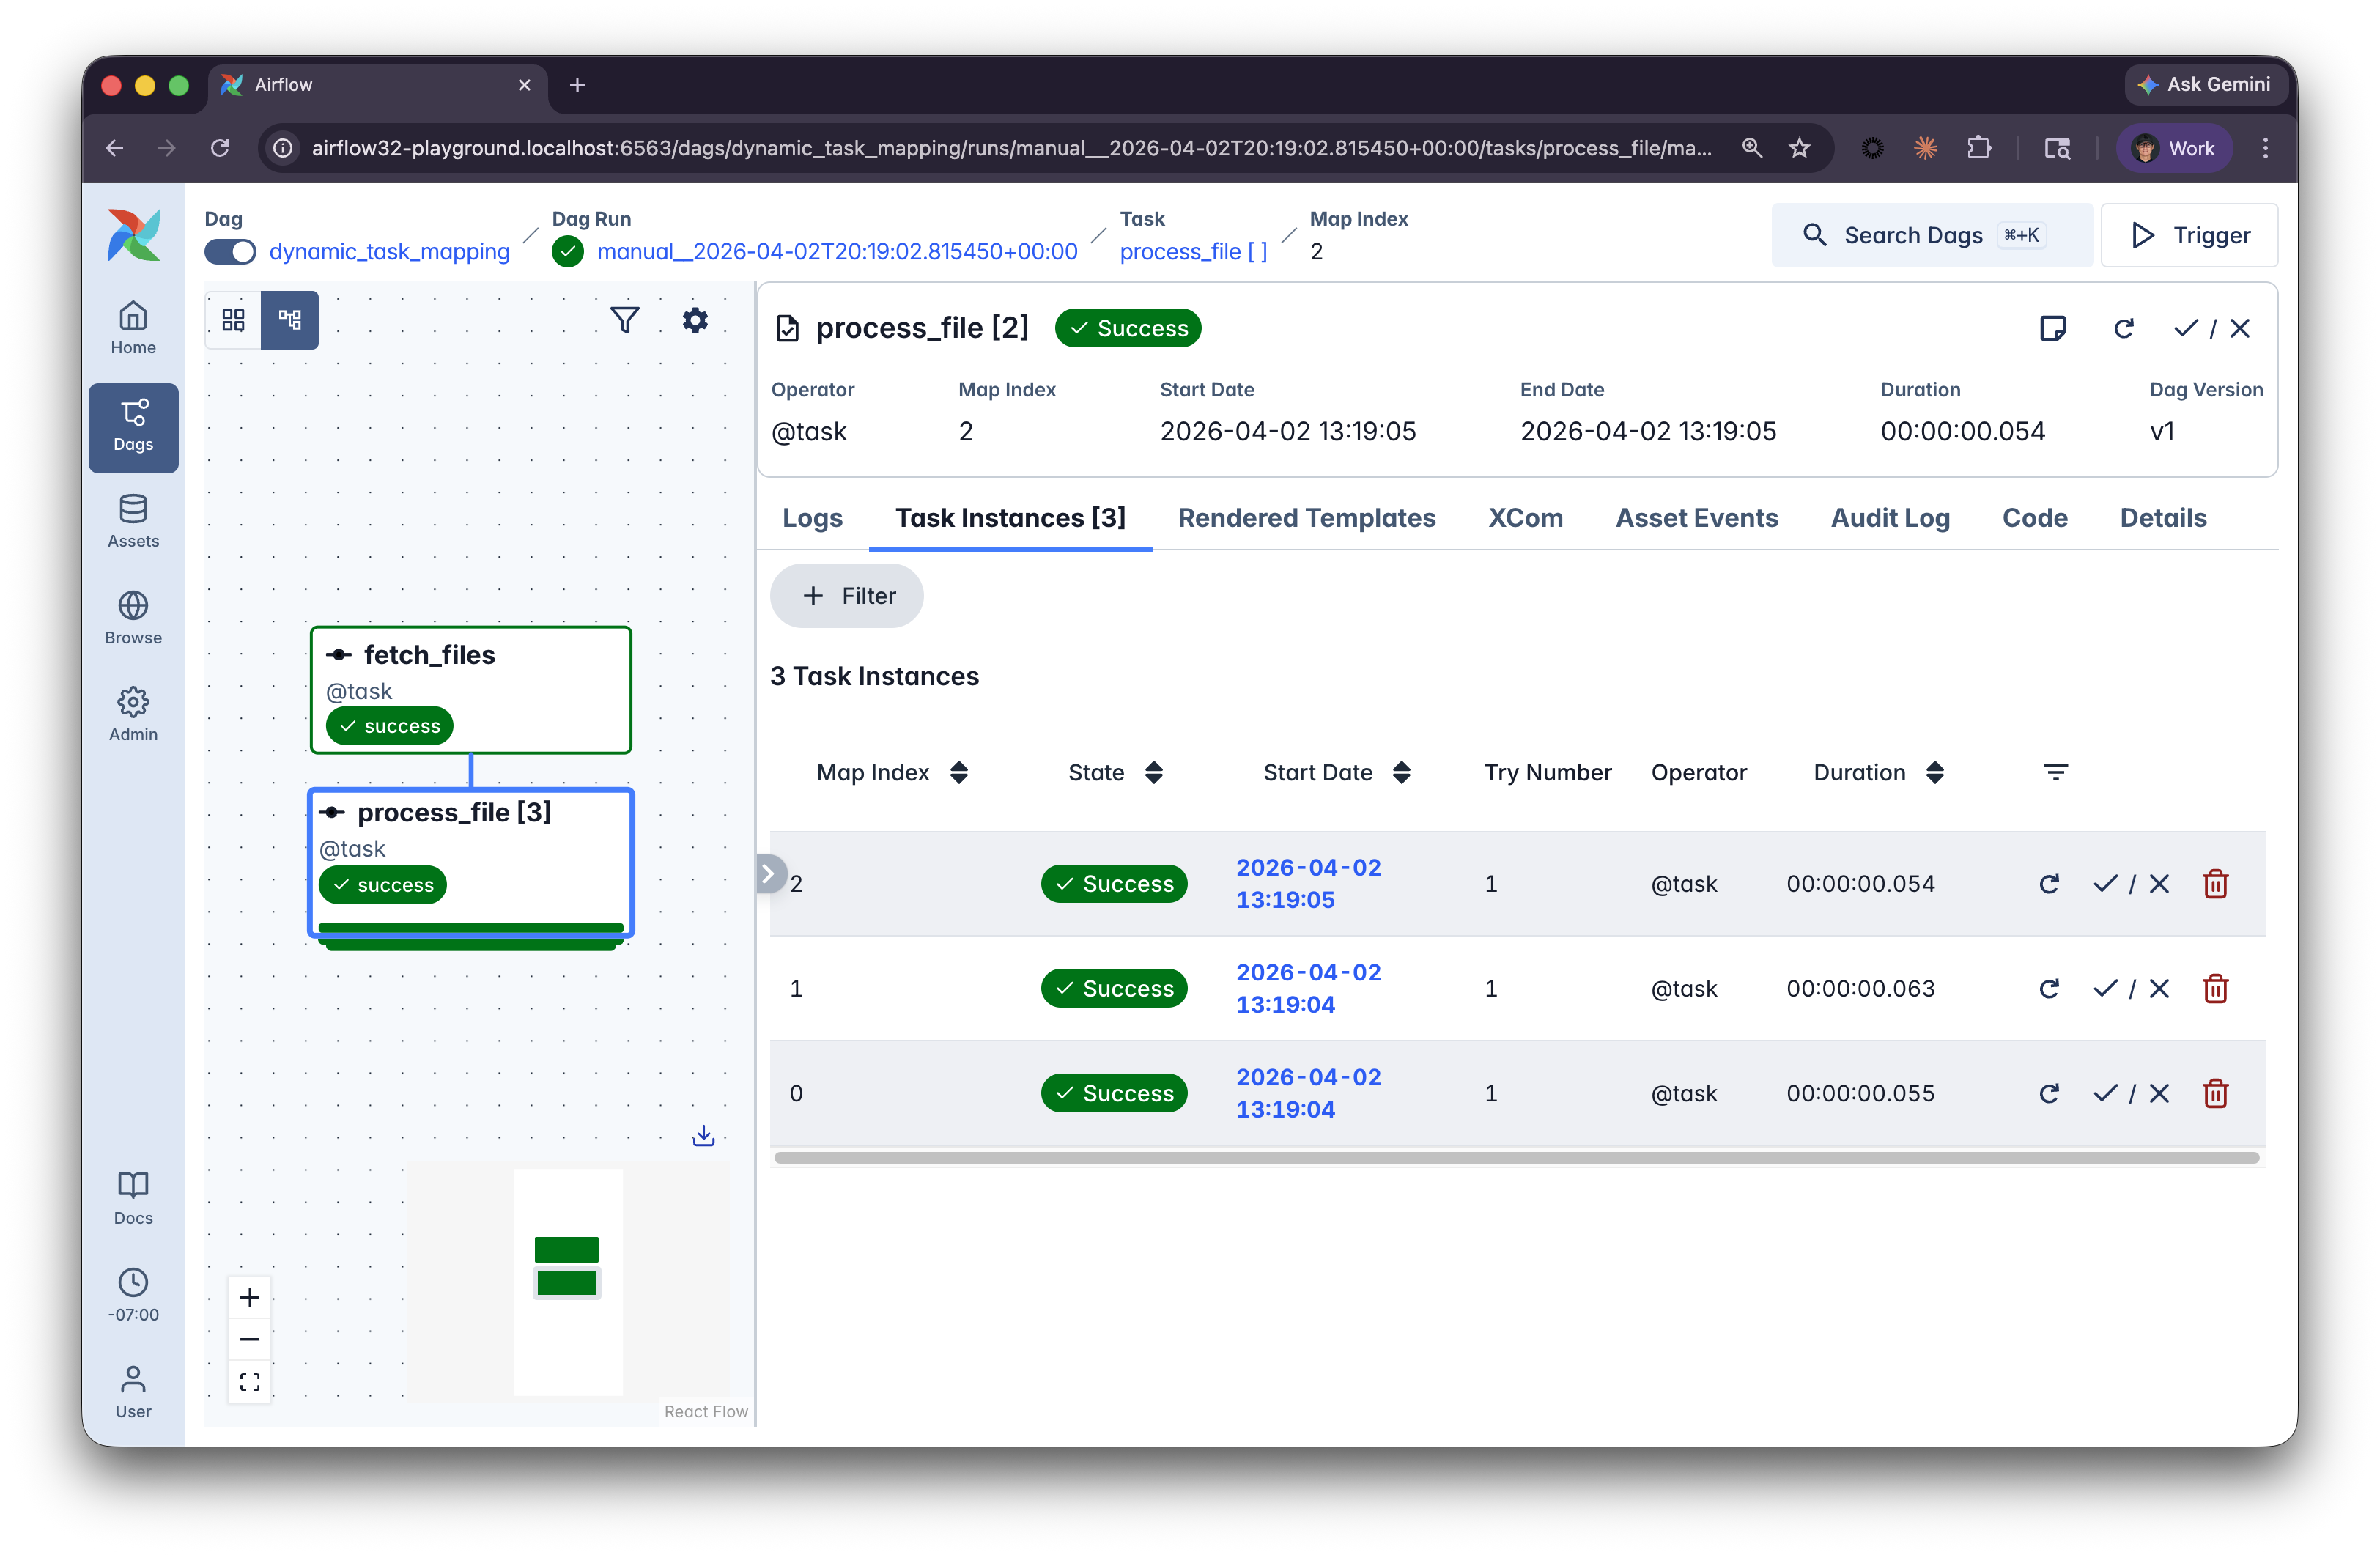Clear task instance from header panel

[x=2124, y=328]
